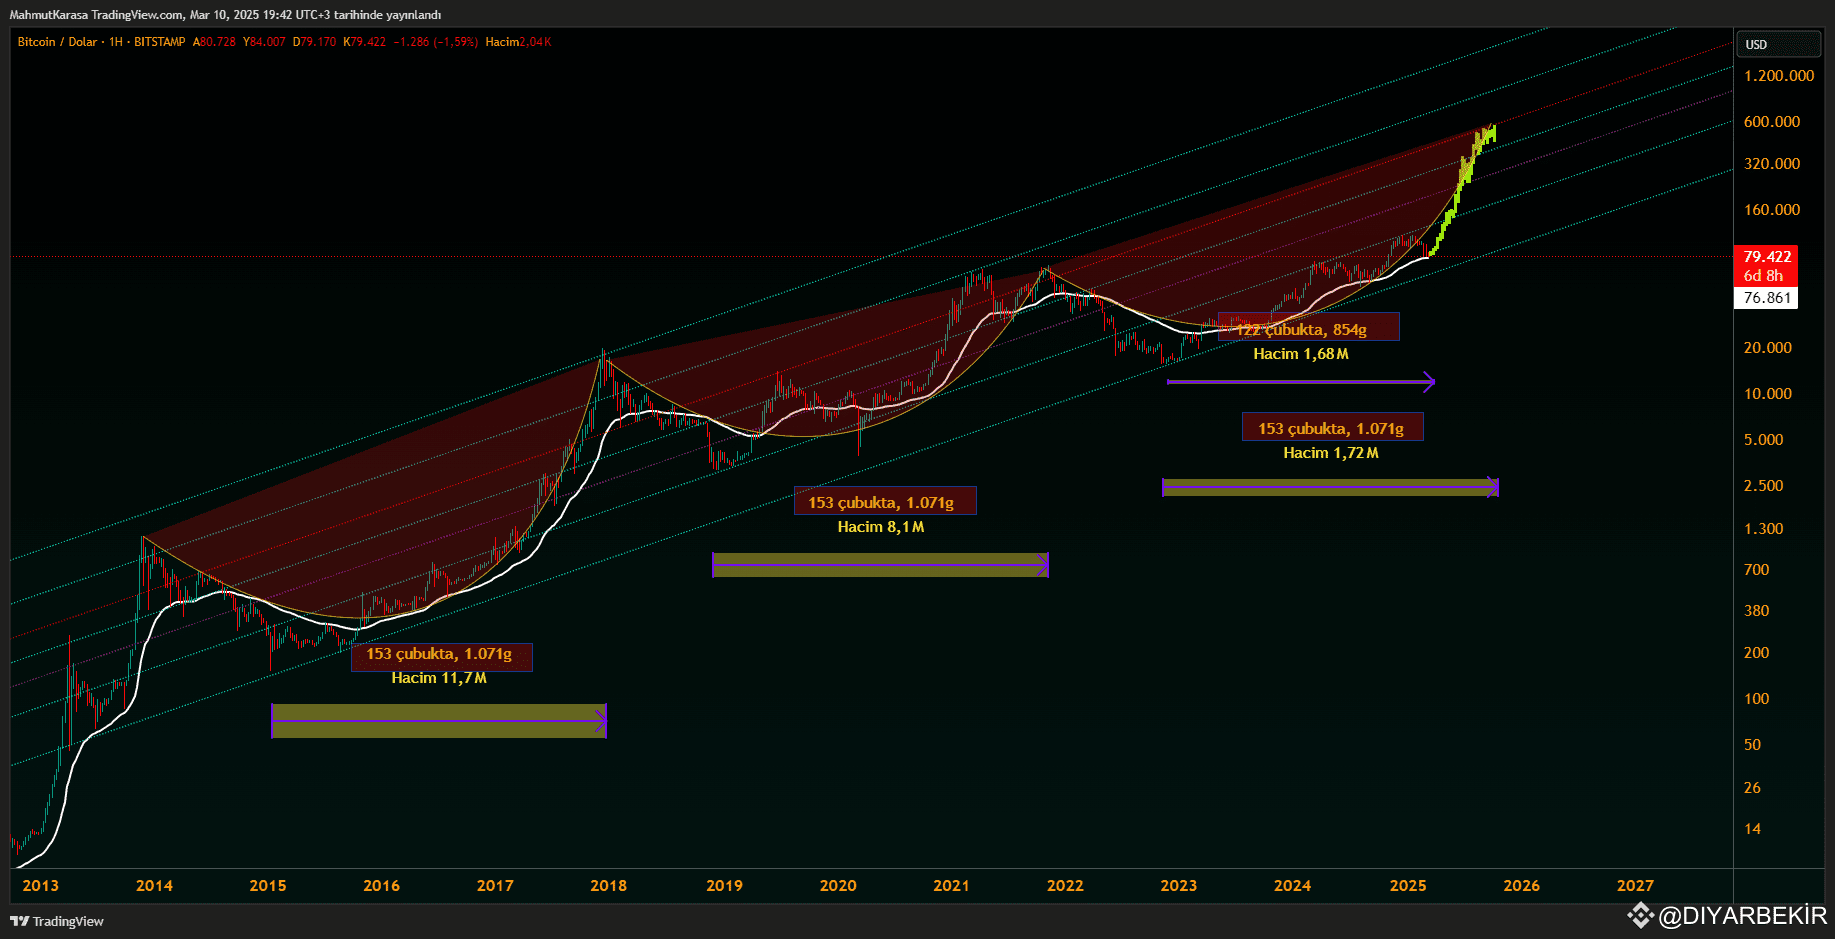1835x939 pixels.
Task: Open the BITSTAMP exchange label
Action: coord(158,42)
